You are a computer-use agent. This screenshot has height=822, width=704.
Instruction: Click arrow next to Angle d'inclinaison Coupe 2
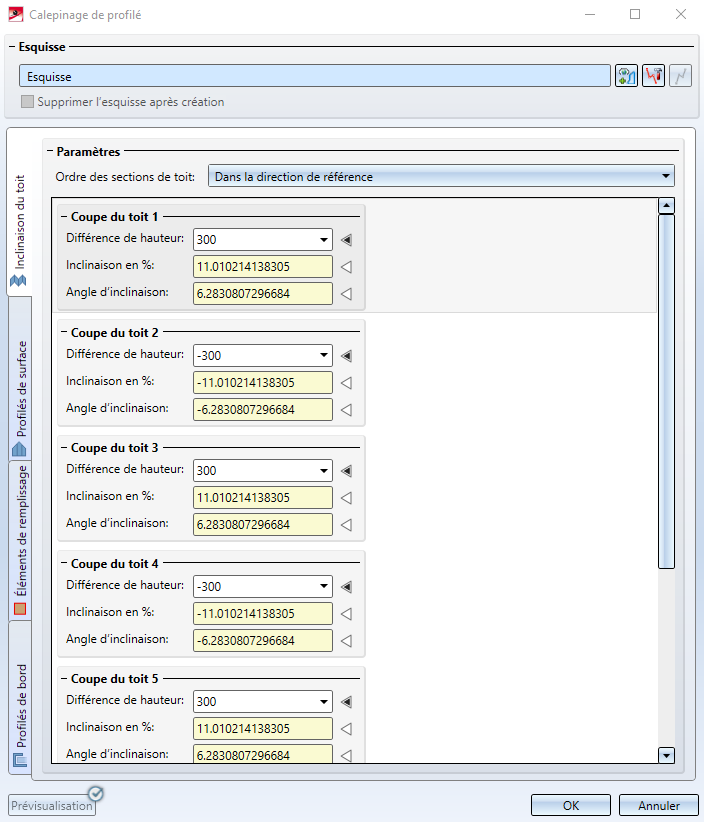(346, 409)
